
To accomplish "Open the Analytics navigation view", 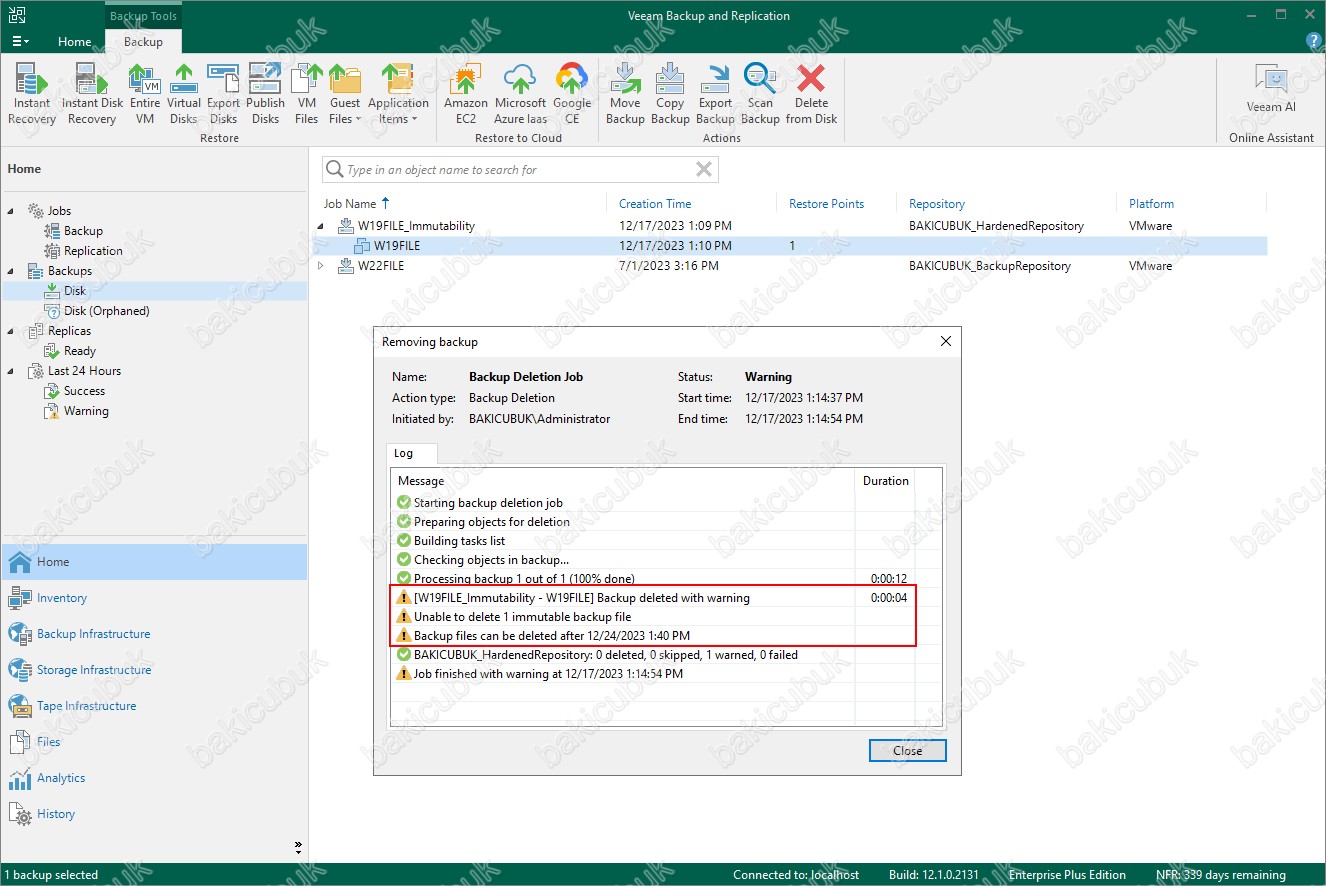I will click(154, 778).
